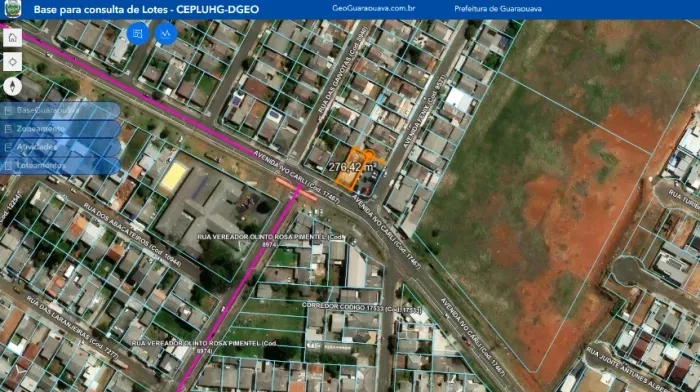Viewport: 700px width, 392px height.
Task: Click the municipal coat of arms logo
Action: point(12,9)
